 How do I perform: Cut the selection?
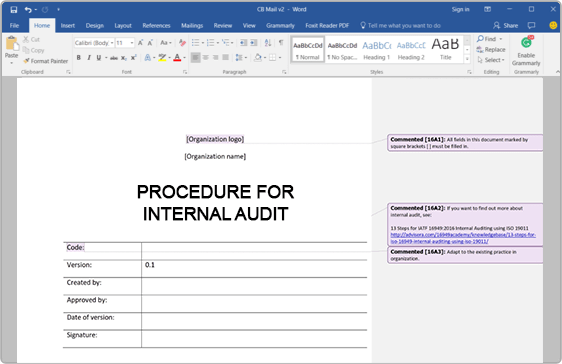coord(32,39)
